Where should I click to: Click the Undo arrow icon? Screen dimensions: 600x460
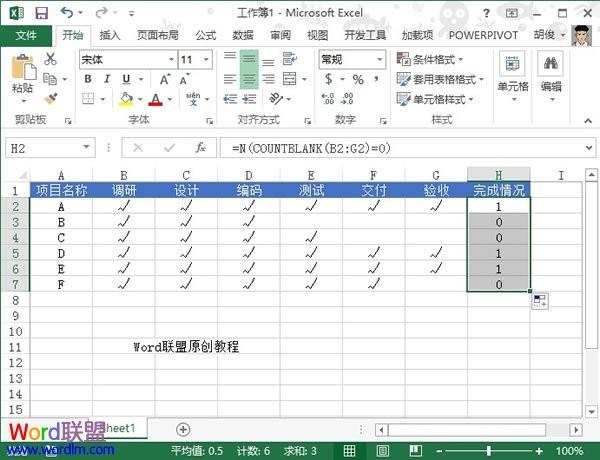pyautogui.click(x=66, y=13)
